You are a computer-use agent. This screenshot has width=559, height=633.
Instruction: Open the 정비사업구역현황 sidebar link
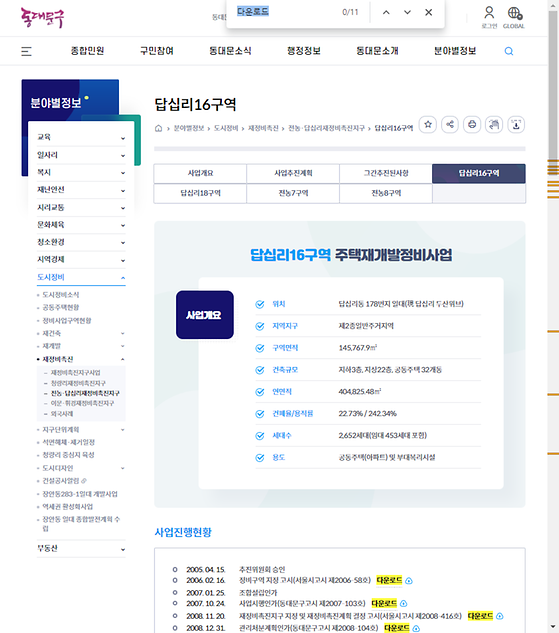(67, 321)
